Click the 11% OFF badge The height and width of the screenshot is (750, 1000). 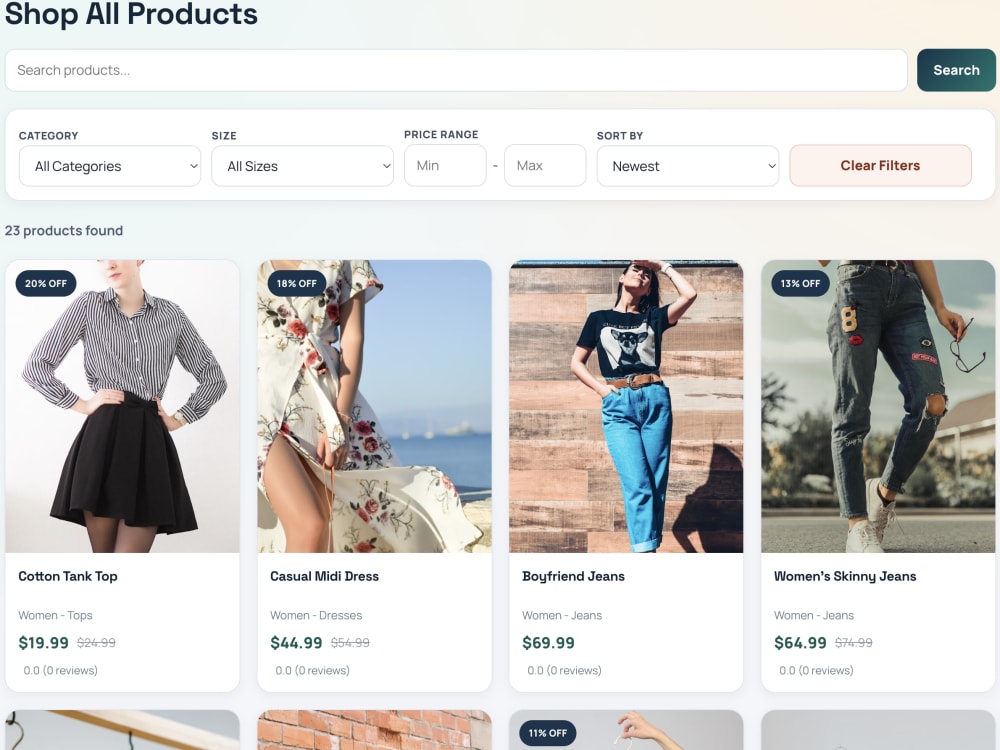(547, 733)
